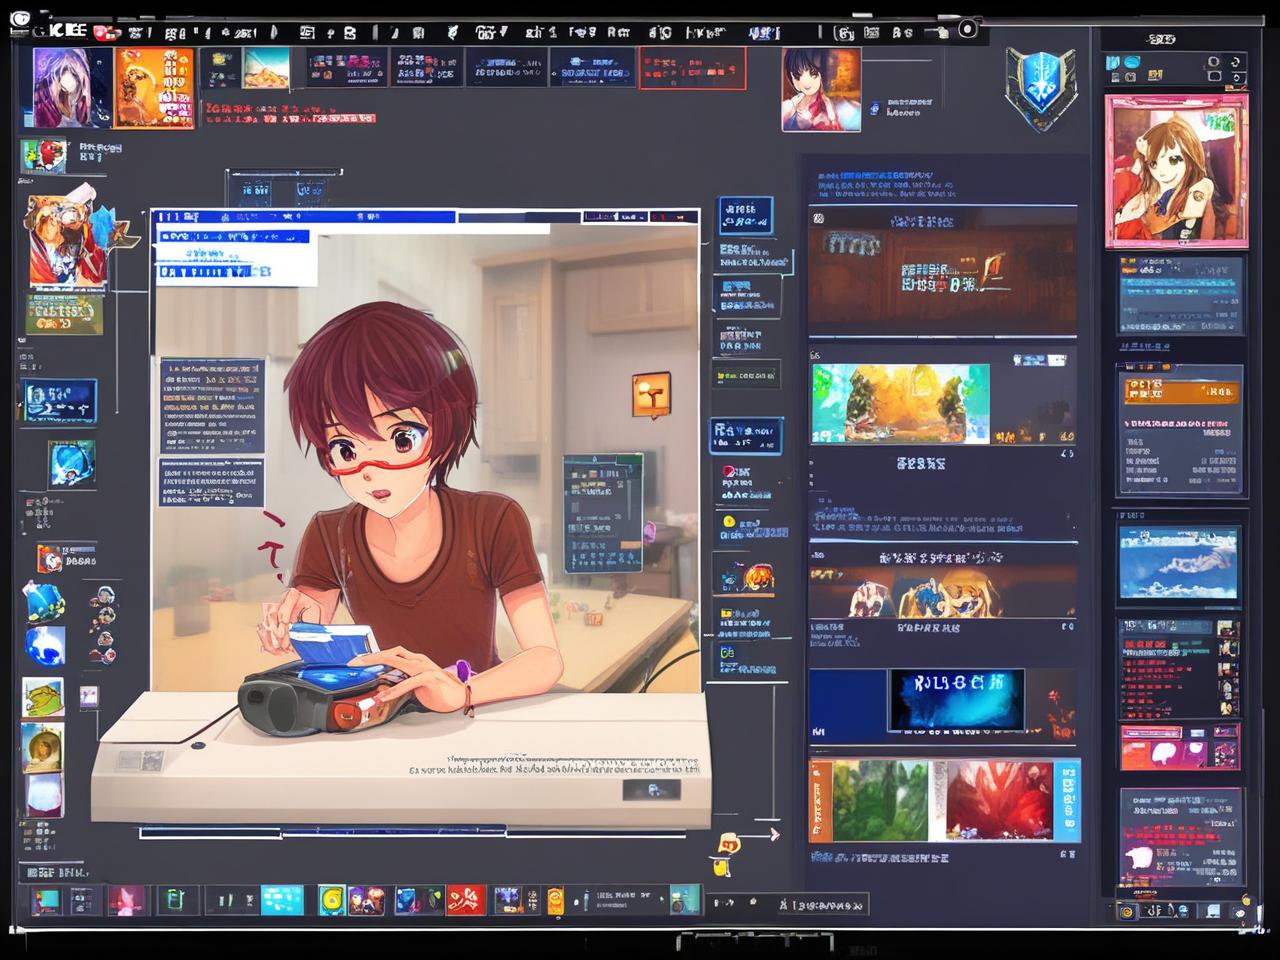Select the colorful parrot thumbnail in the sidebar
Image resolution: width=1280 pixels, height=960 pixels.
[45, 156]
